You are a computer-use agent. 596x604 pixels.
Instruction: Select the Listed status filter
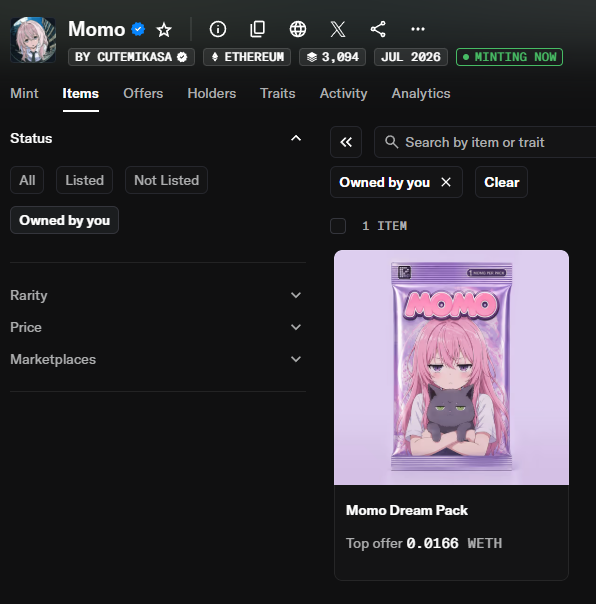(84, 180)
